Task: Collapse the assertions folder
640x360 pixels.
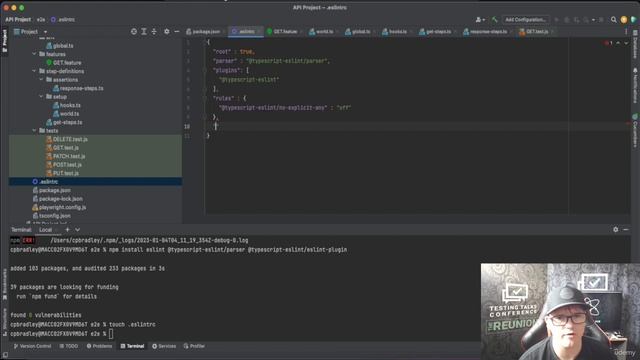Action: [41, 80]
